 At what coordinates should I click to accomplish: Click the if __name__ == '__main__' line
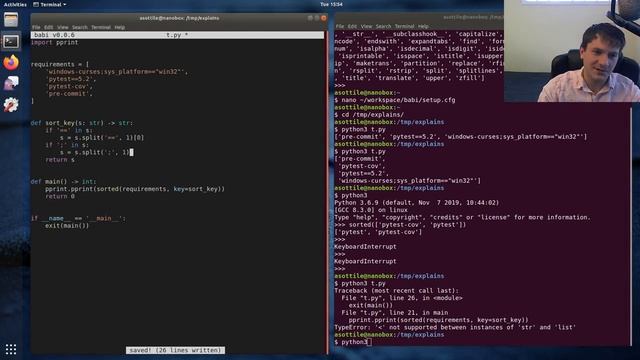tap(78, 219)
